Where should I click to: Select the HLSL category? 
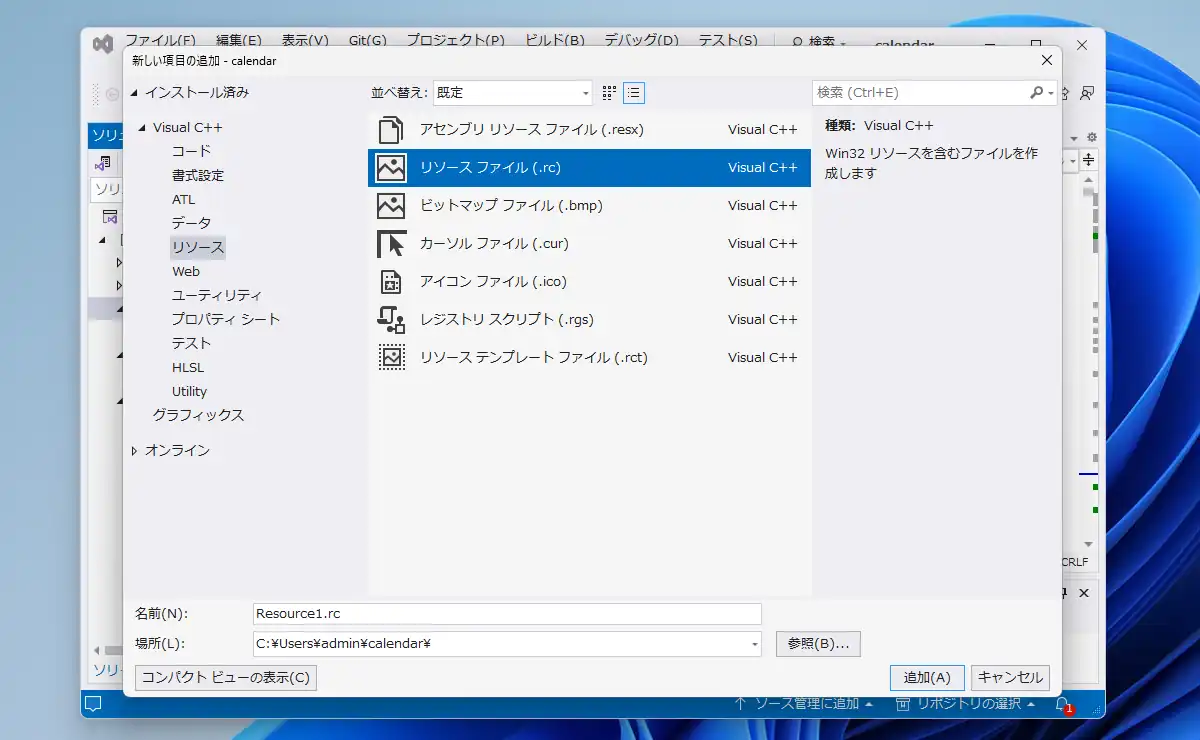click(188, 367)
